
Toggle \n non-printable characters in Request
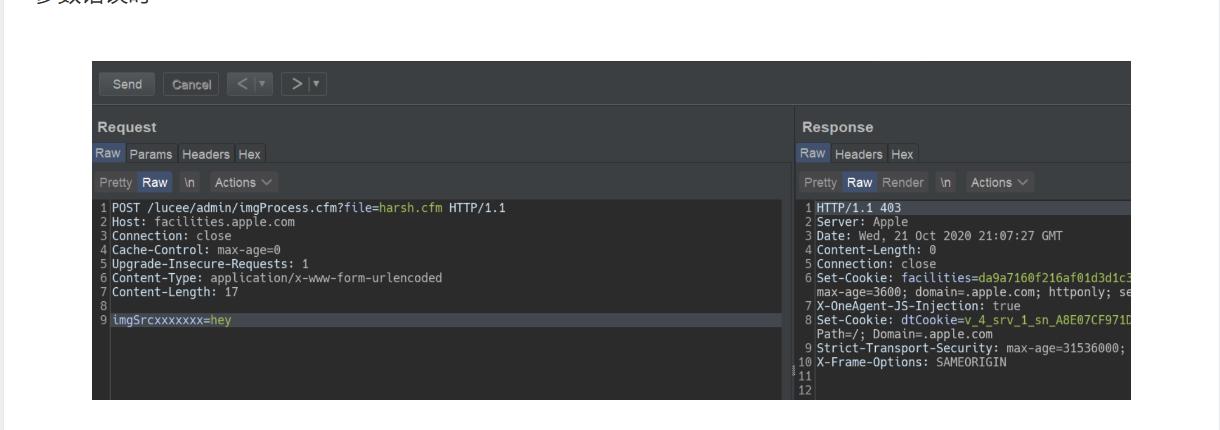[188, 183]
